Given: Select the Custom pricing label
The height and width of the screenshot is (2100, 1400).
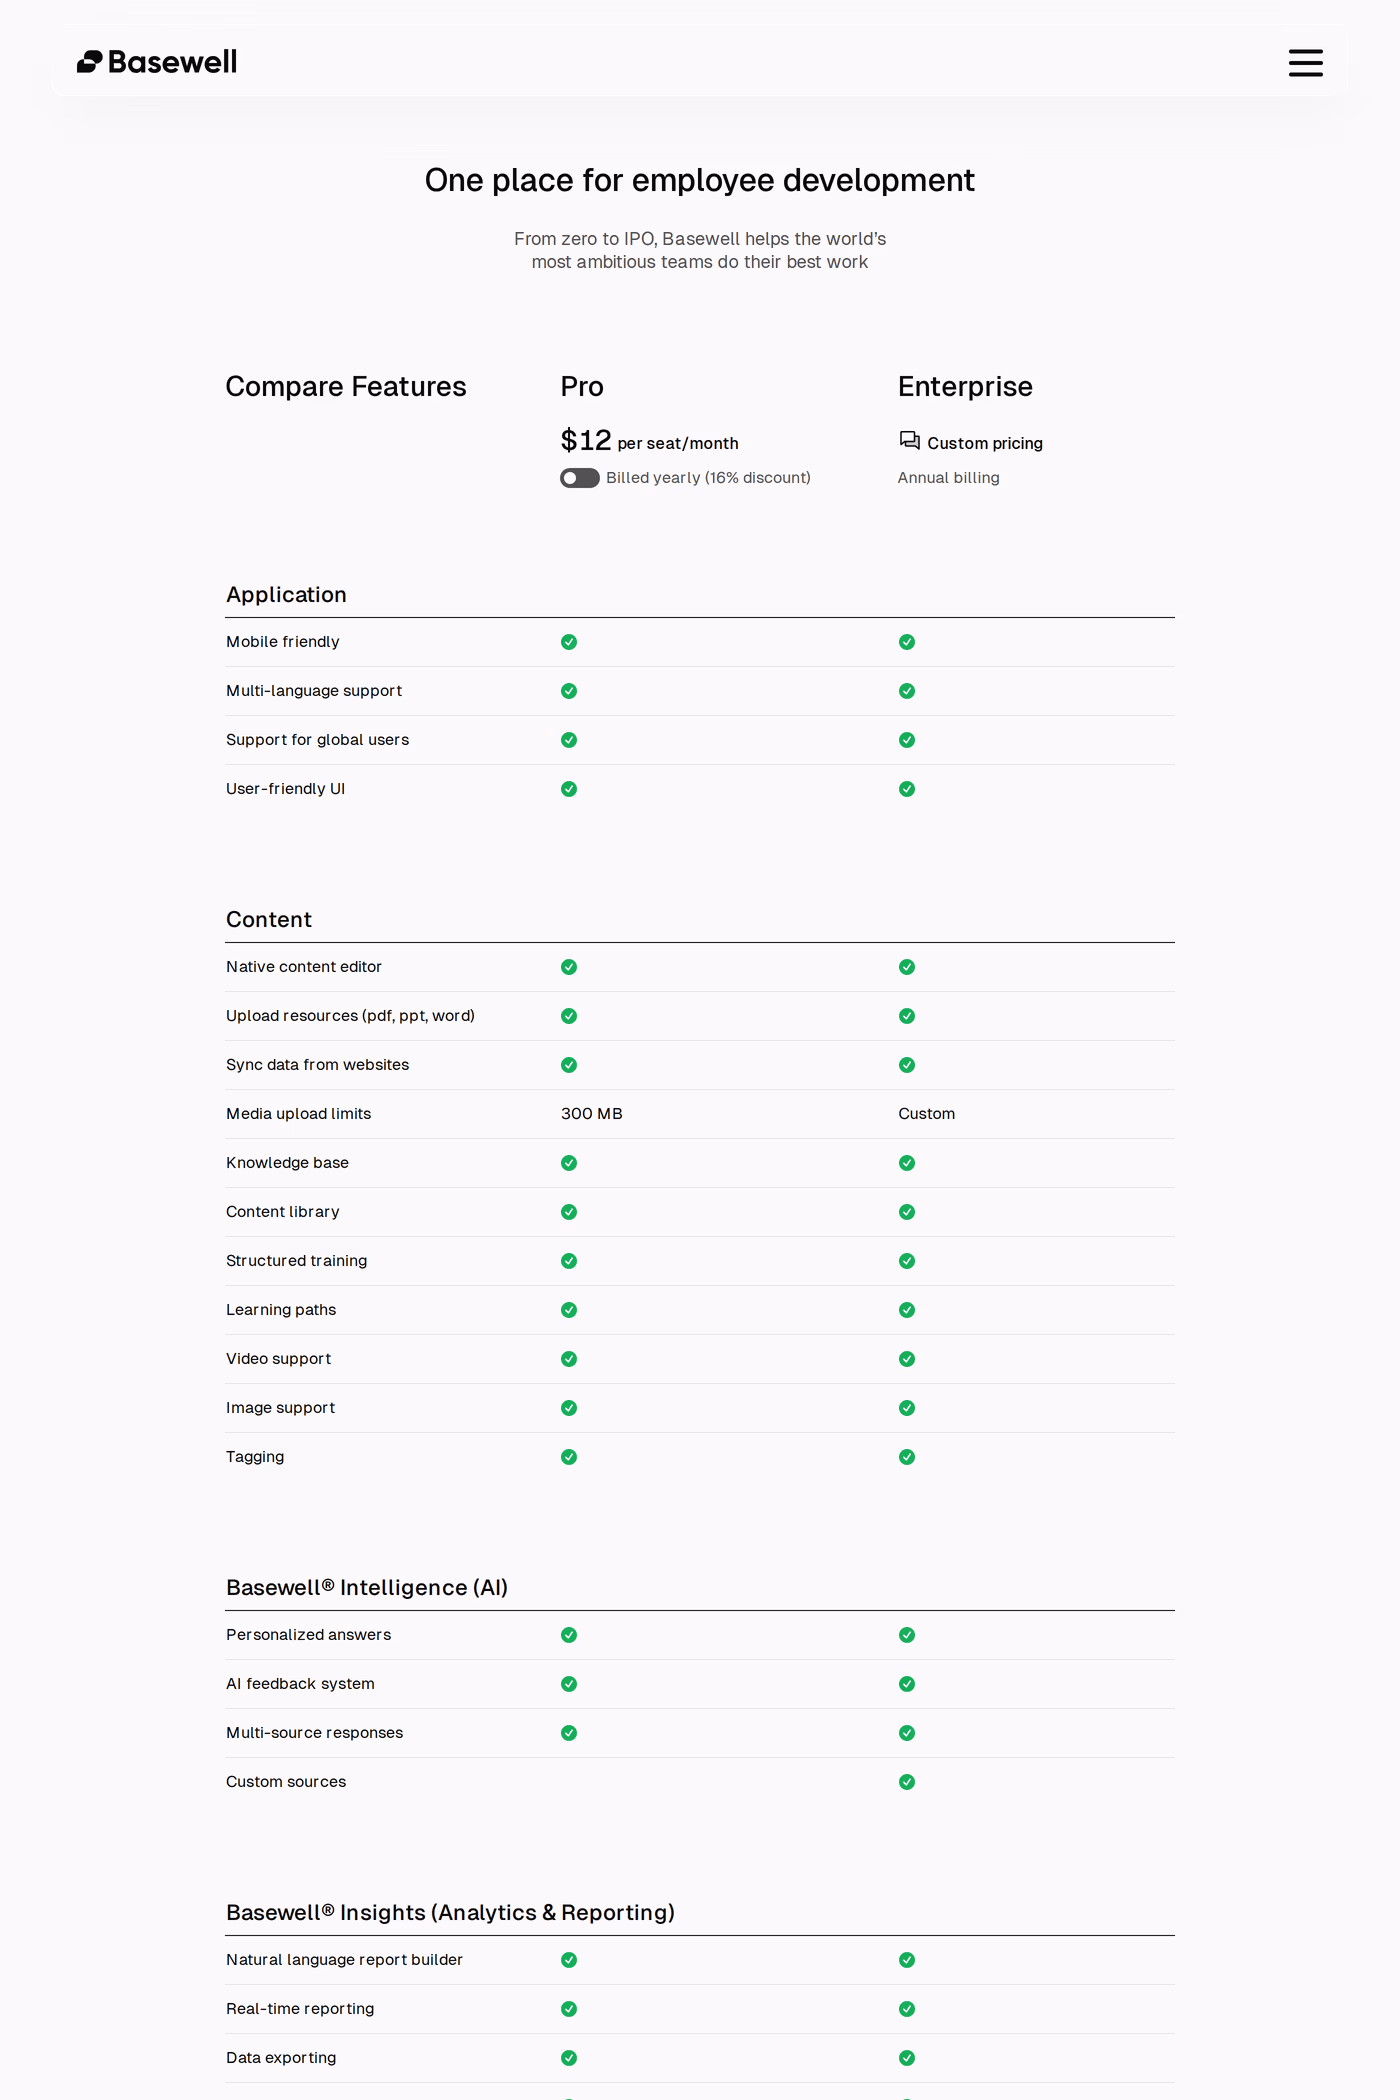Looking at the screenshot, I should click(x=985, y=443).
